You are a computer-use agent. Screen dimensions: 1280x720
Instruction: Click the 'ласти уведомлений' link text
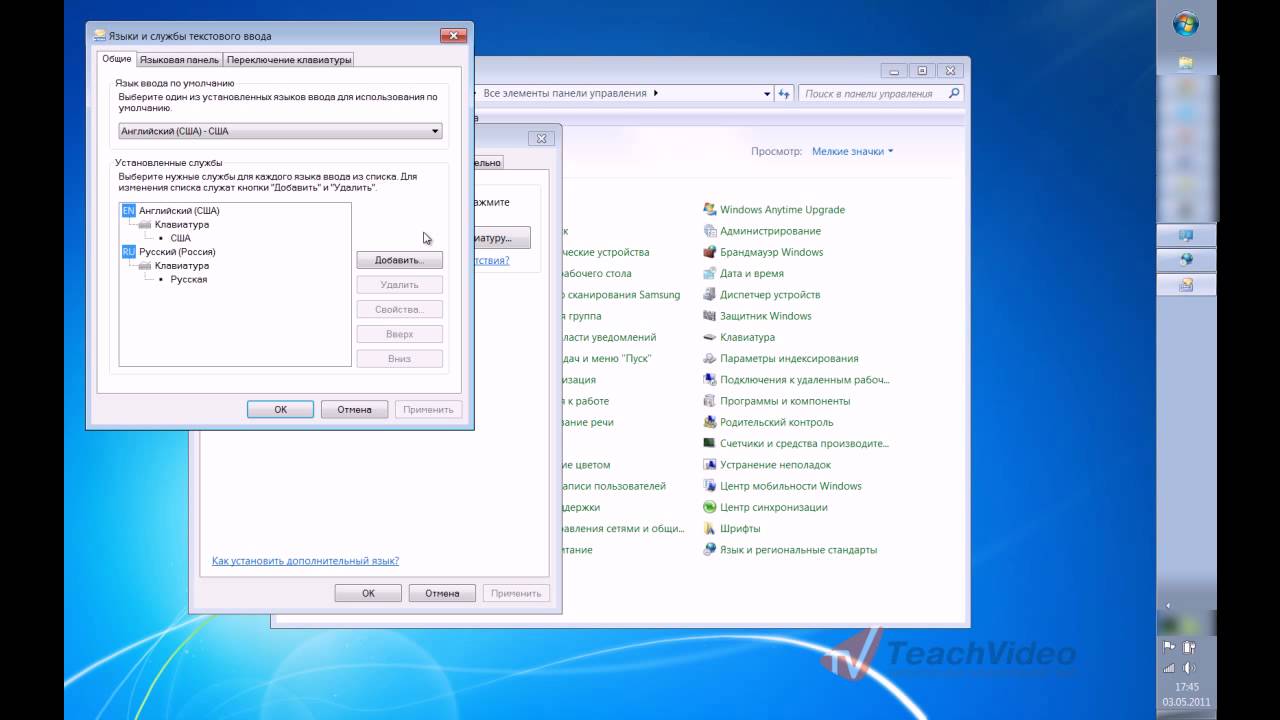click(x=610, y=337)
